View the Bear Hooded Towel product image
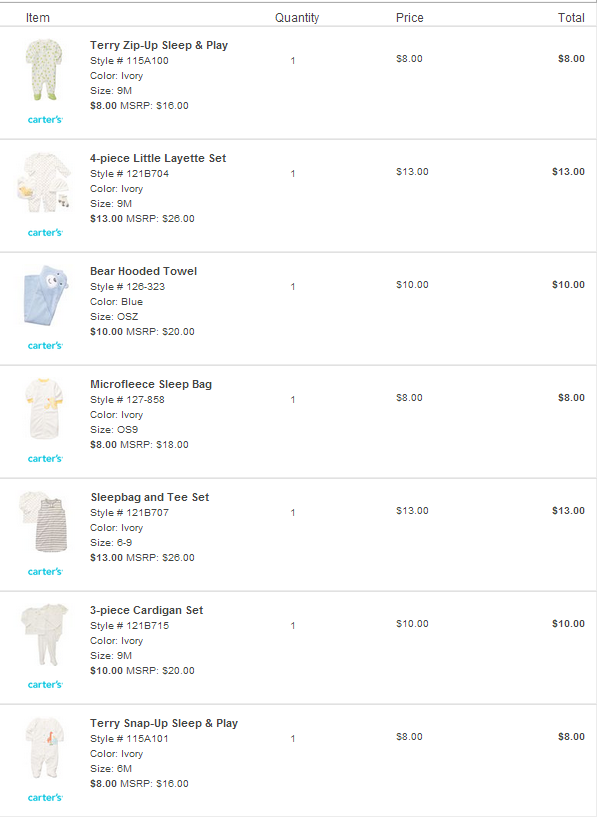 point(45,295)
